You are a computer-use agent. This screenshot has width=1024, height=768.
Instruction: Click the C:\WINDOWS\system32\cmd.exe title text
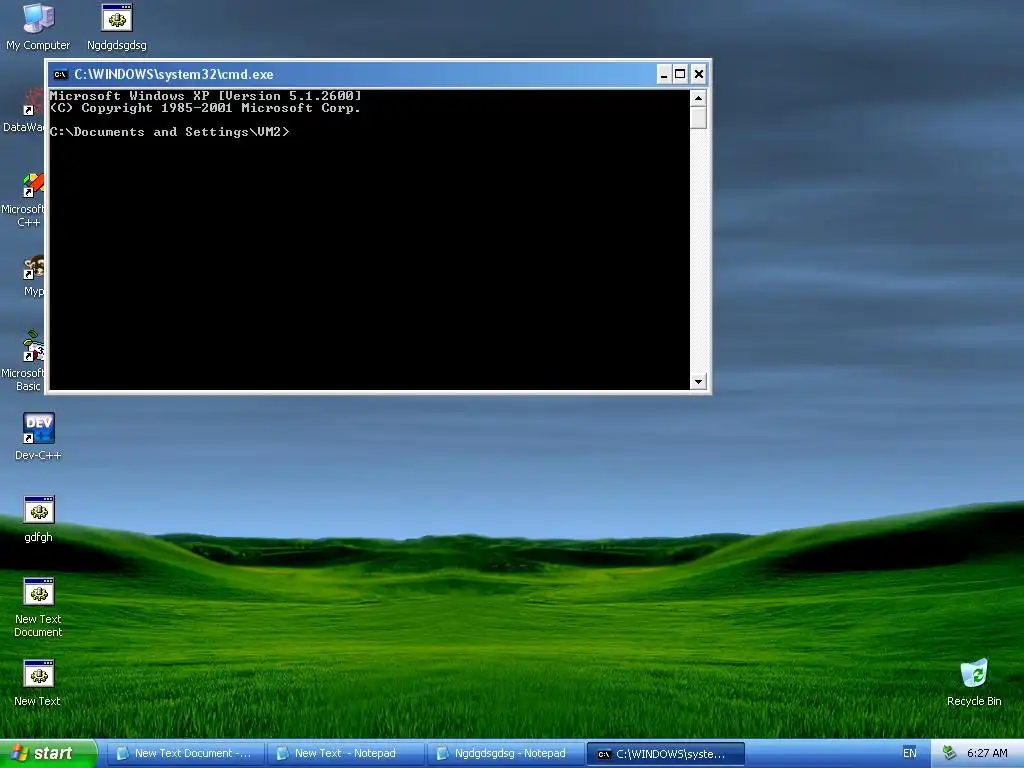tap(174, 74)
